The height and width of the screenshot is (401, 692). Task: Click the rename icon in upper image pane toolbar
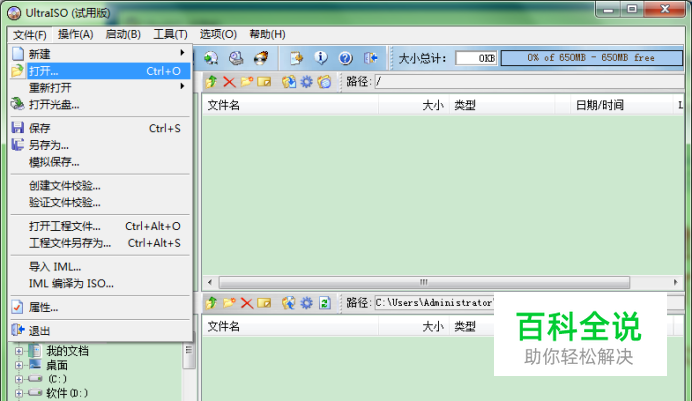pyautogui.click(x=264, y=82)
